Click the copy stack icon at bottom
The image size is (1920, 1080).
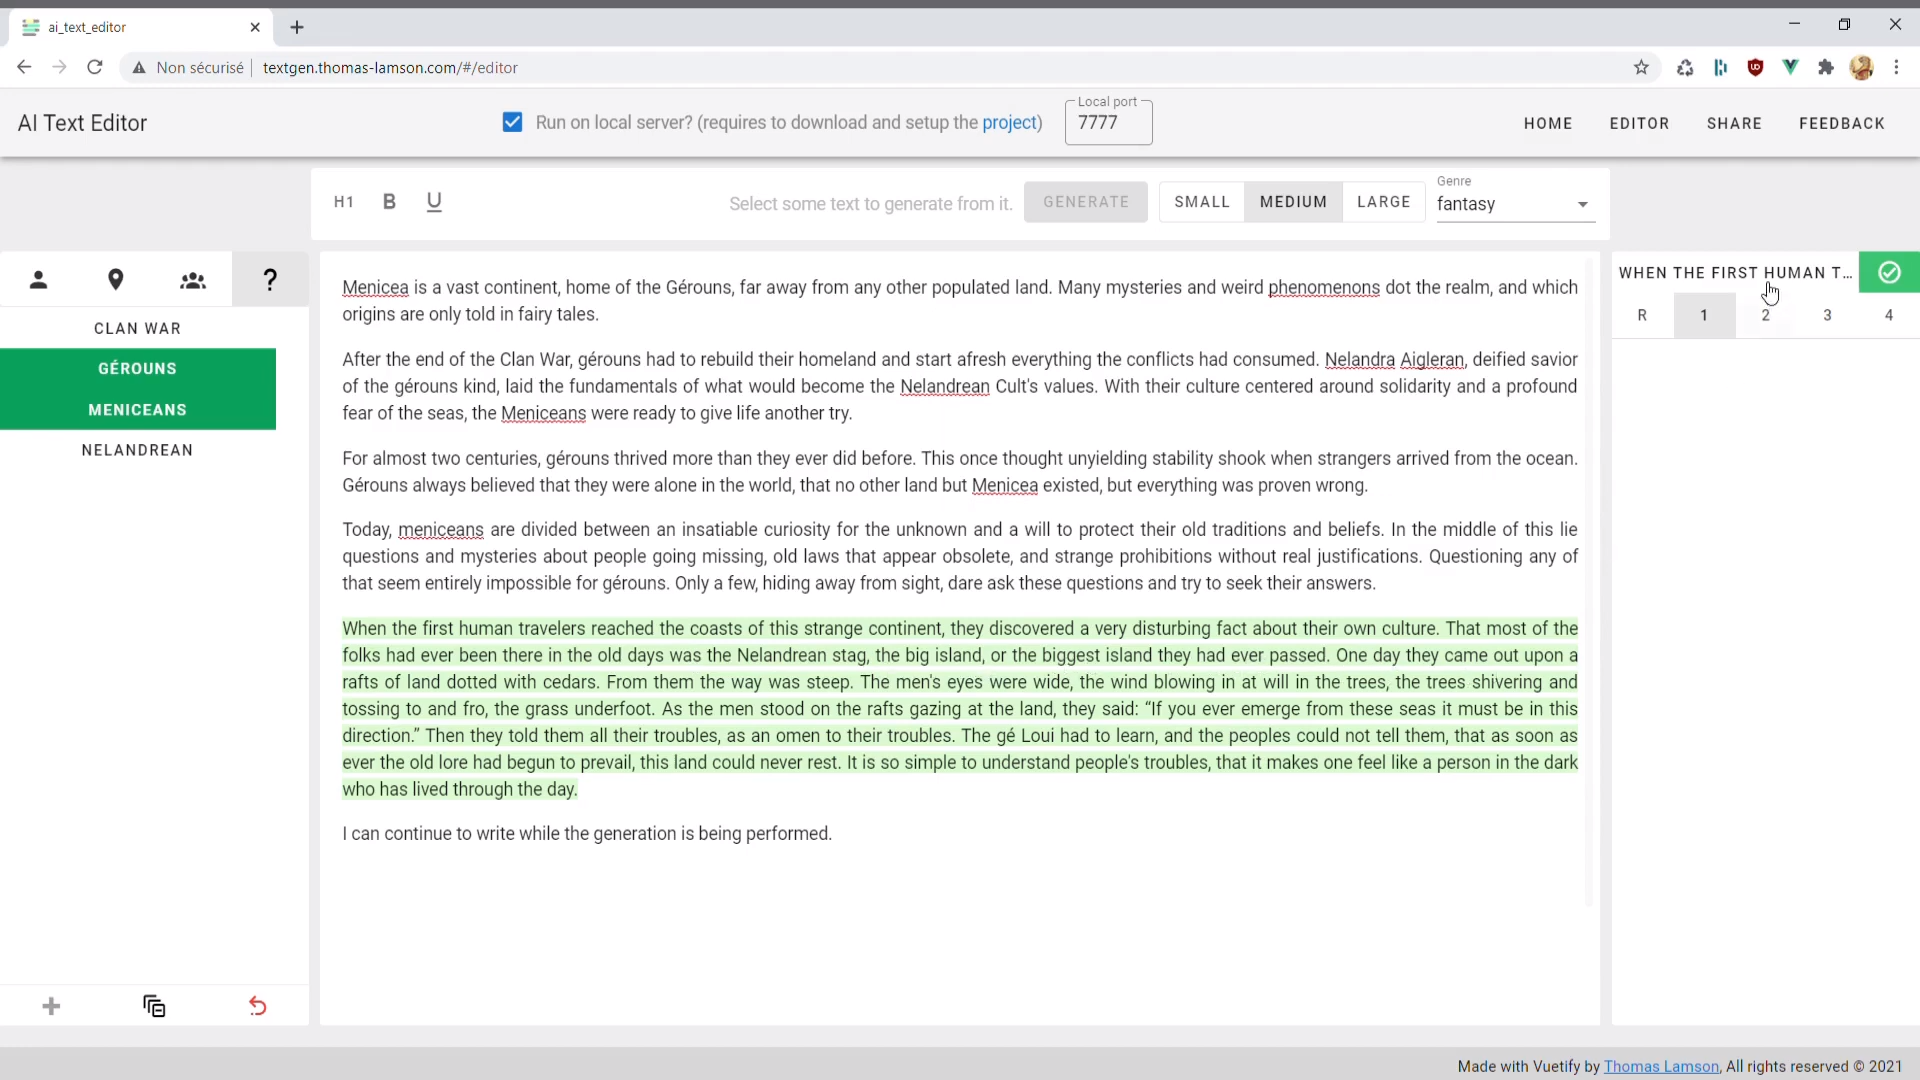click(x=154, y=1006)
